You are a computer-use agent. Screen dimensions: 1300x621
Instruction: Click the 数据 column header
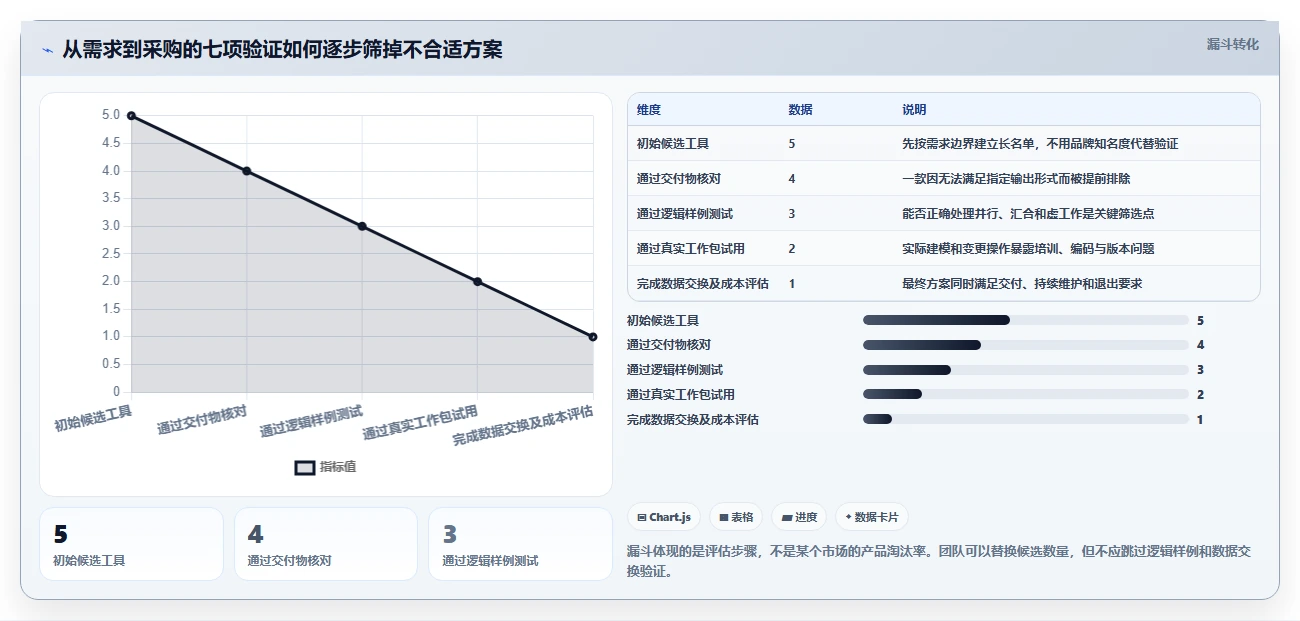tap(800, 110)
